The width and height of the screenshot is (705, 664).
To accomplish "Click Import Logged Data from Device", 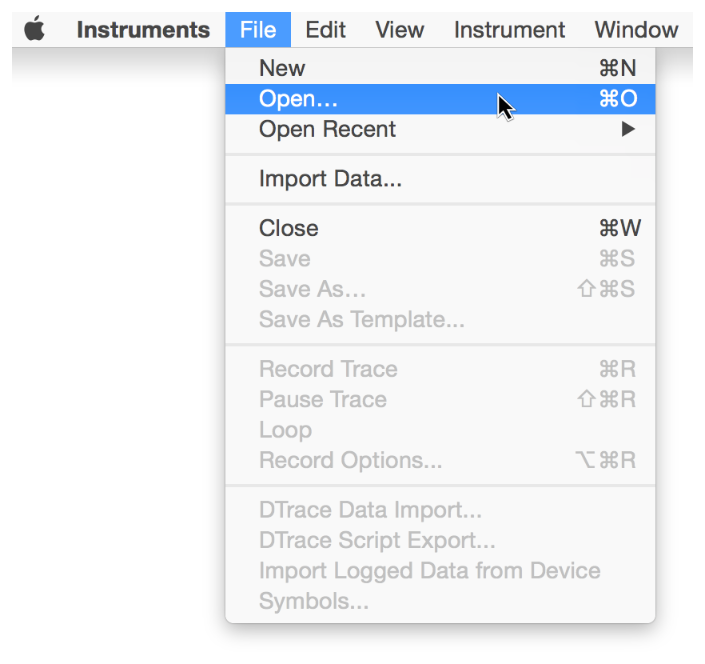I will coord(429,571).
